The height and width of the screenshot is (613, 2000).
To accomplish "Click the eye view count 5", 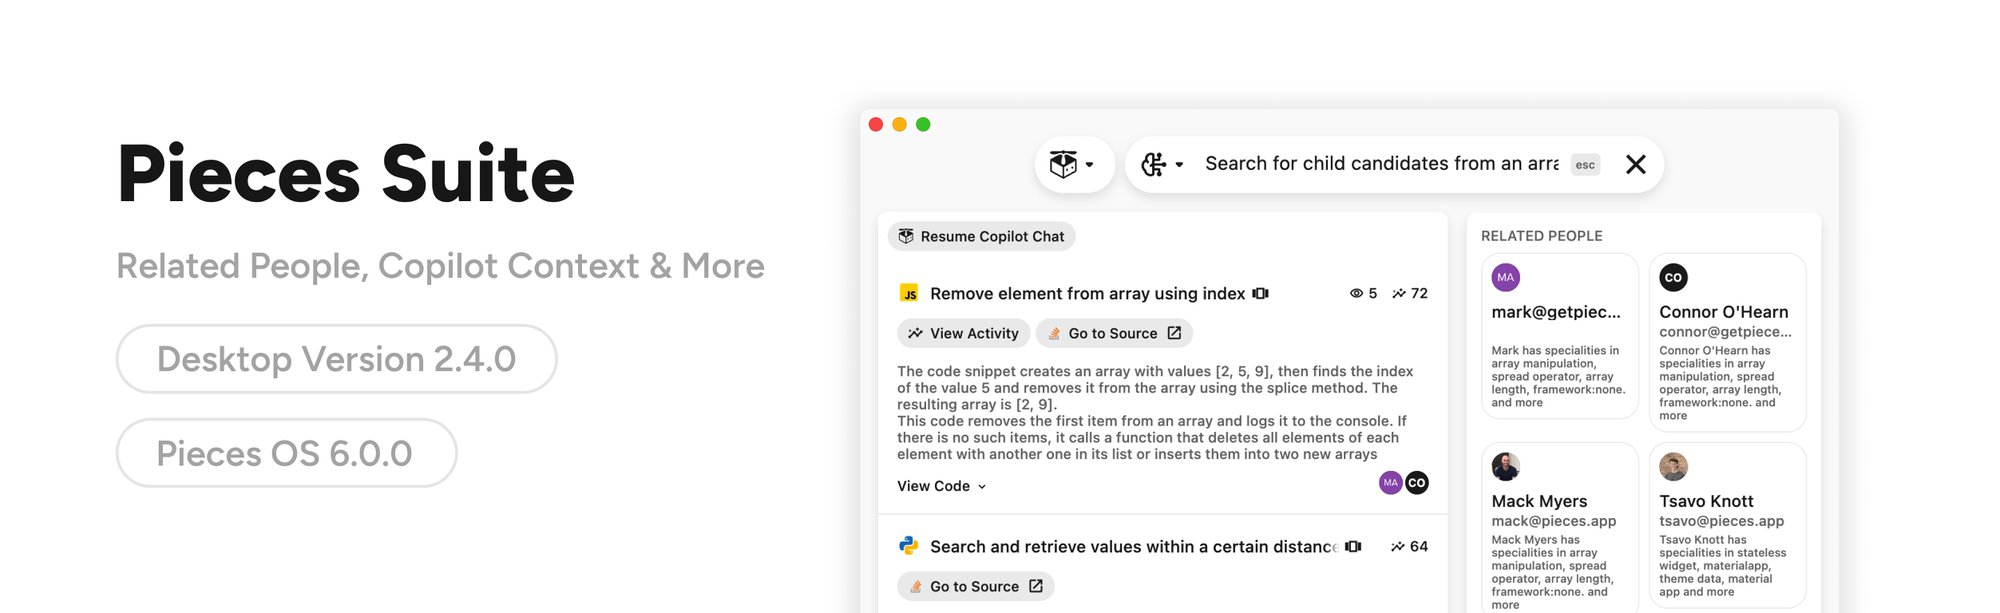I will tap(1363, 294).
